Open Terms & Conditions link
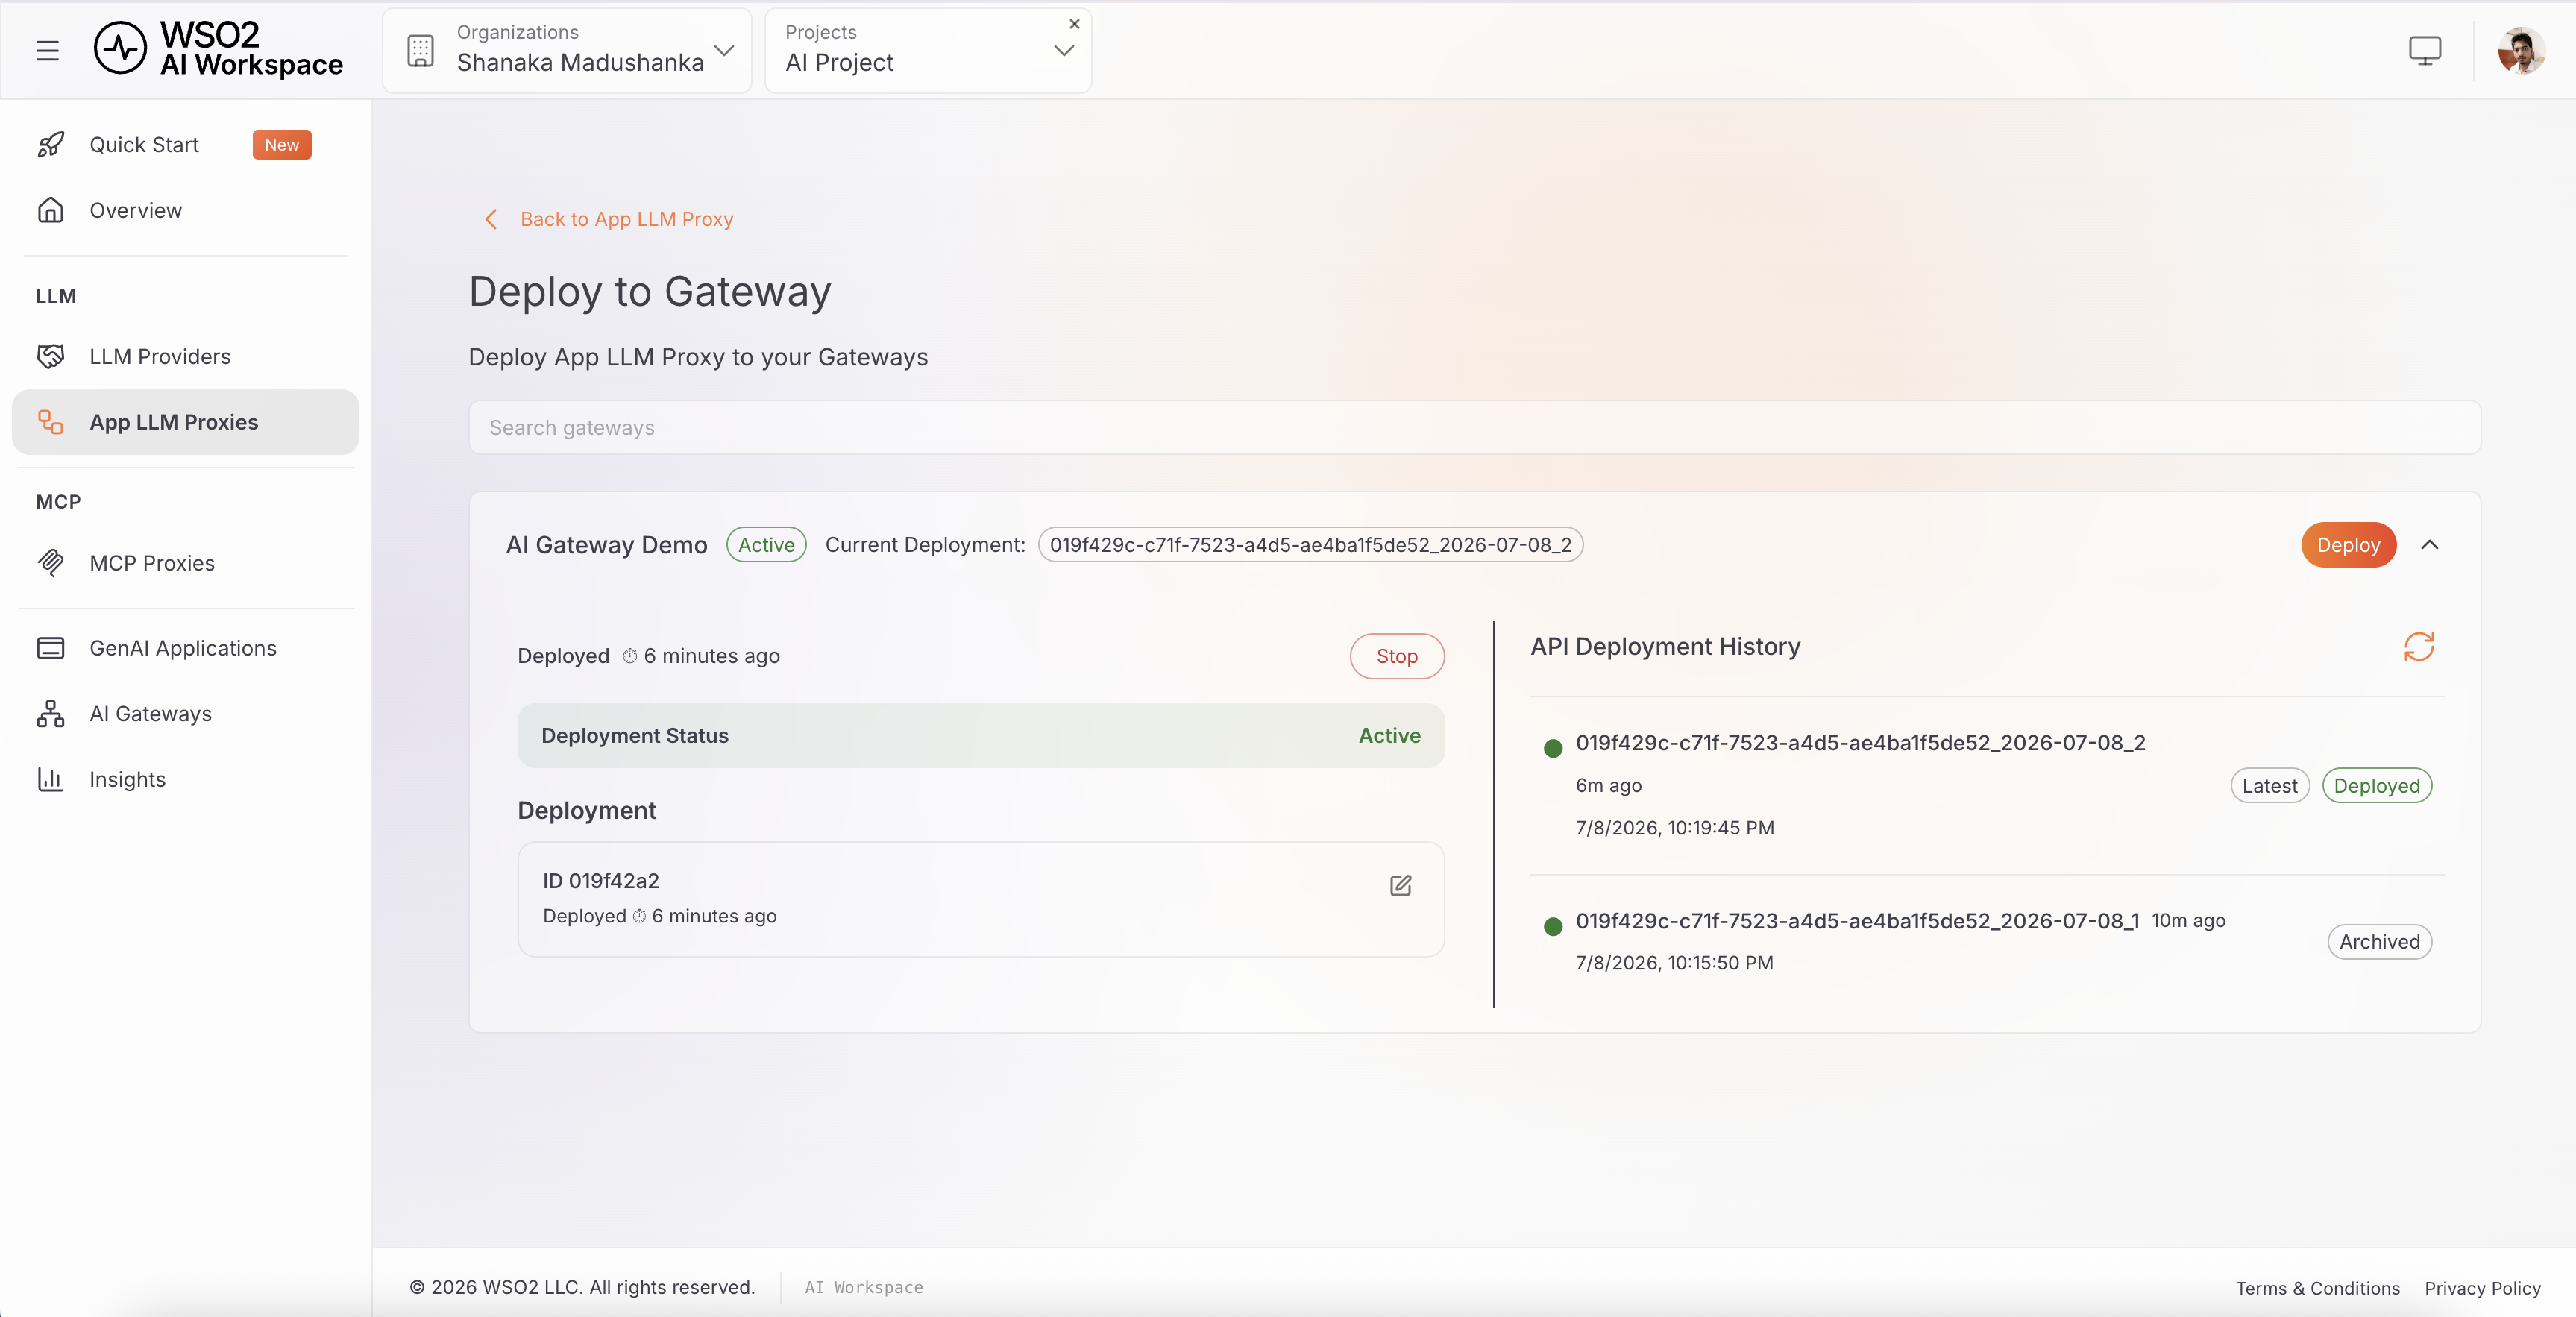 pyautogui.click(x=2317, y=1288)
